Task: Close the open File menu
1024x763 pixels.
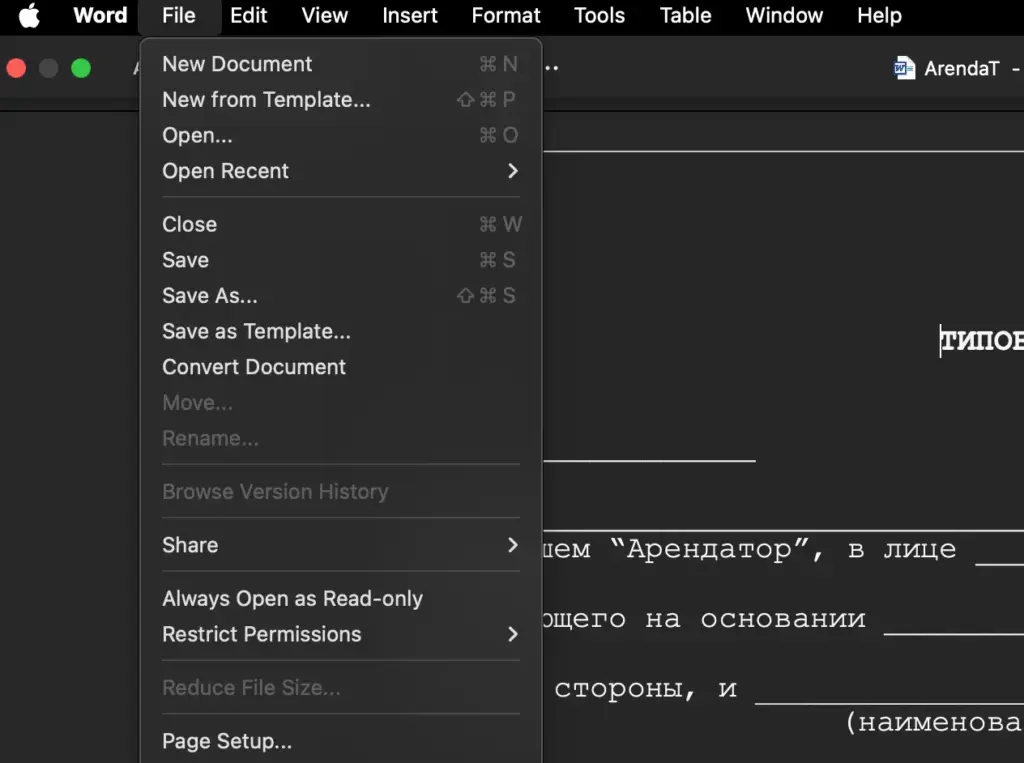Action: (178, 15)
